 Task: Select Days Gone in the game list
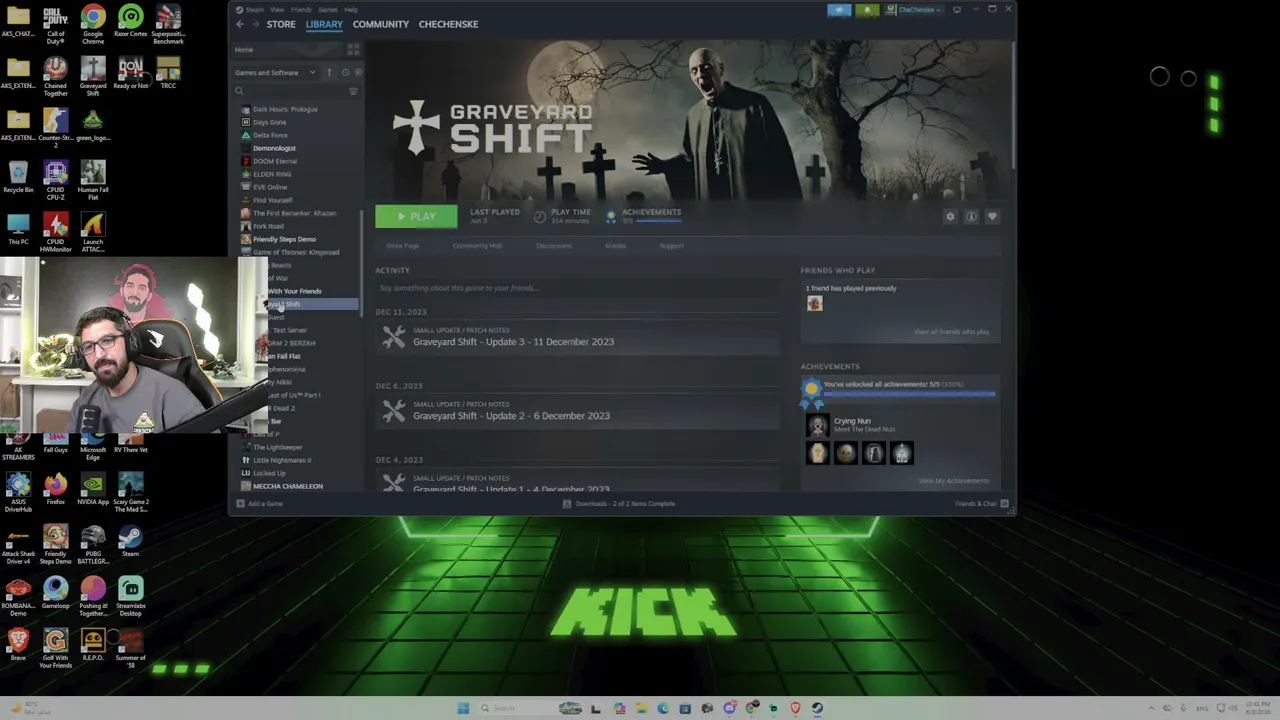[x=269, y=122]
